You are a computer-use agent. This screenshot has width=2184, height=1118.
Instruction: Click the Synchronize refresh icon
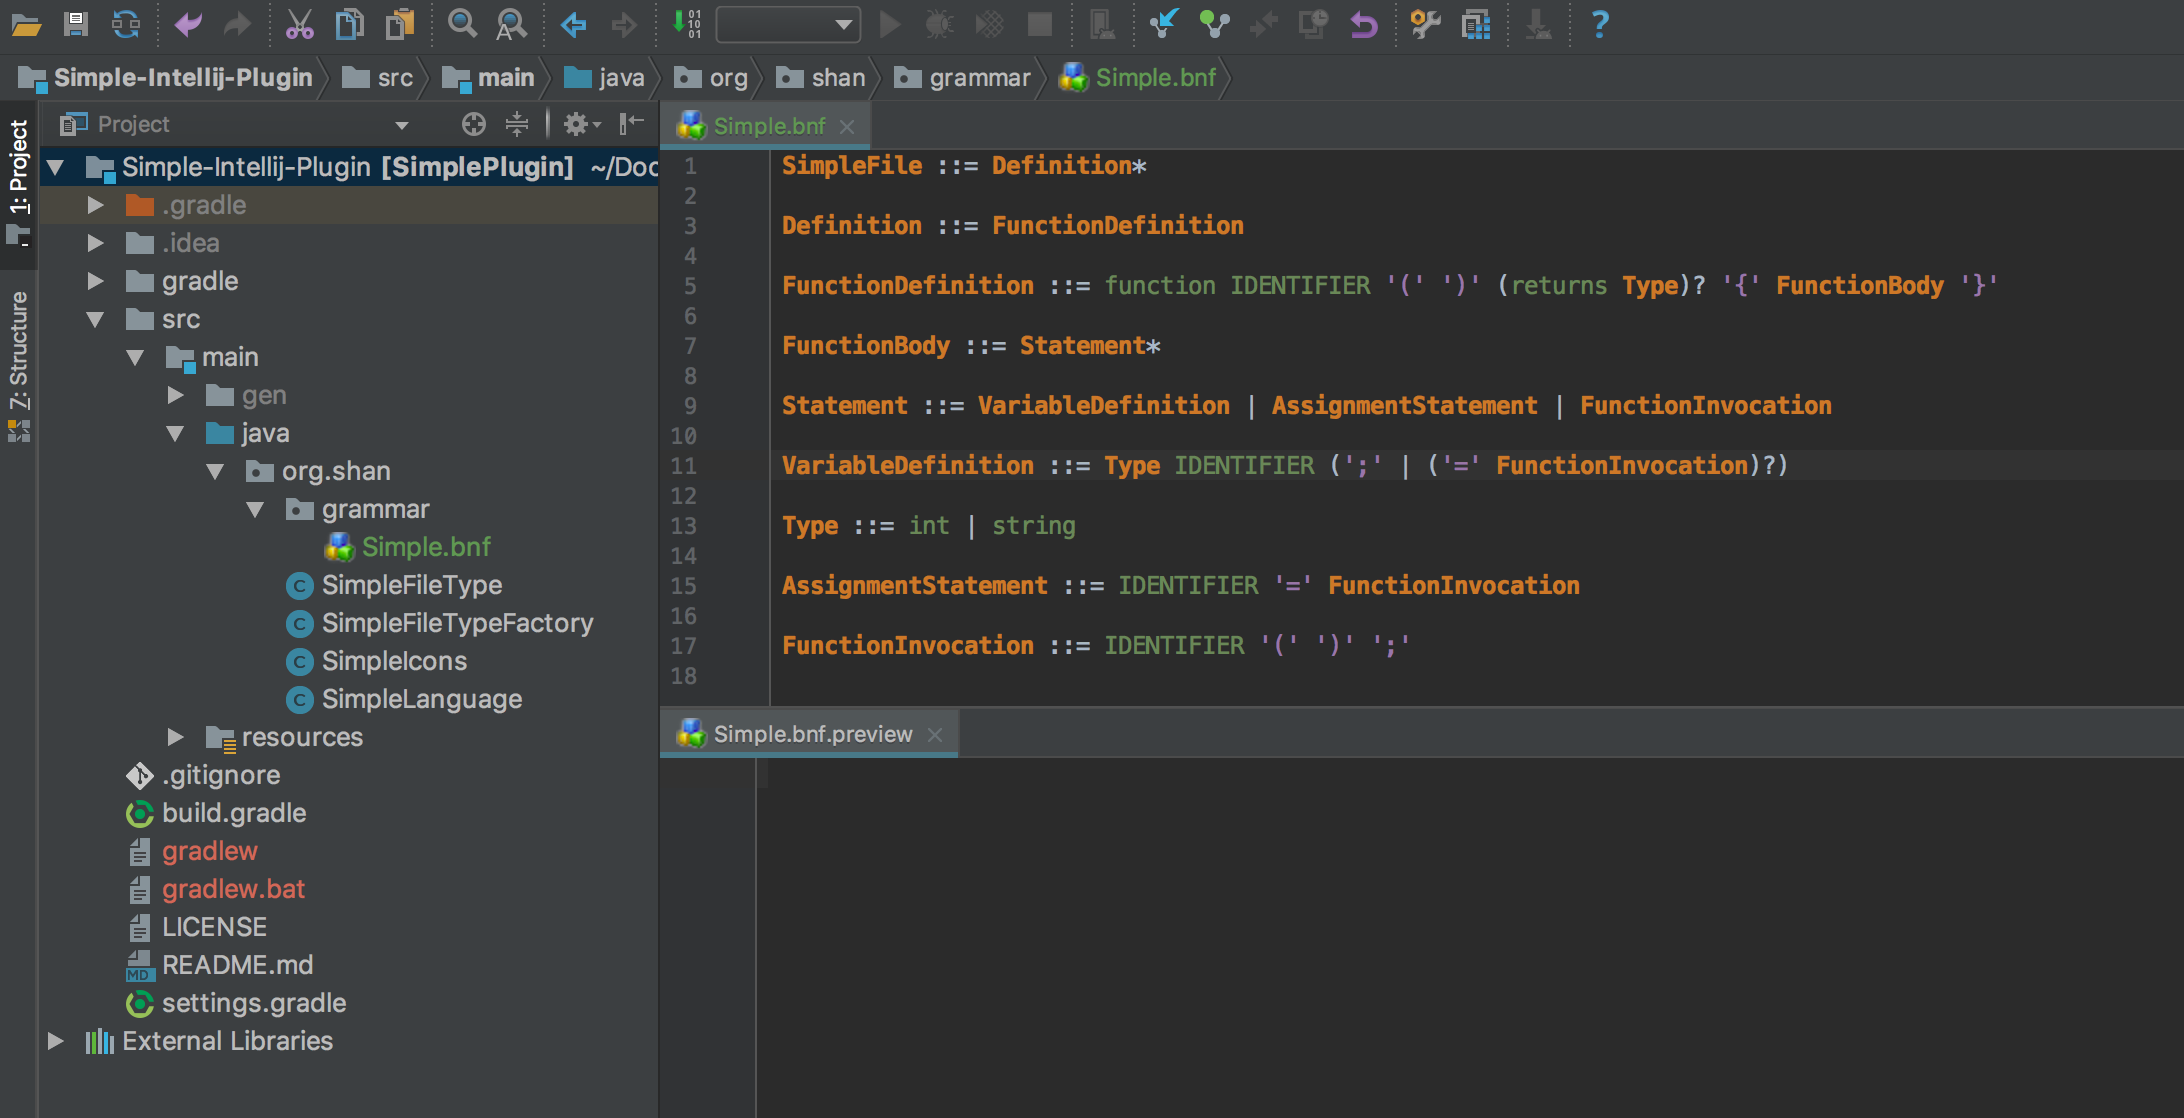(x=124, y=25)
